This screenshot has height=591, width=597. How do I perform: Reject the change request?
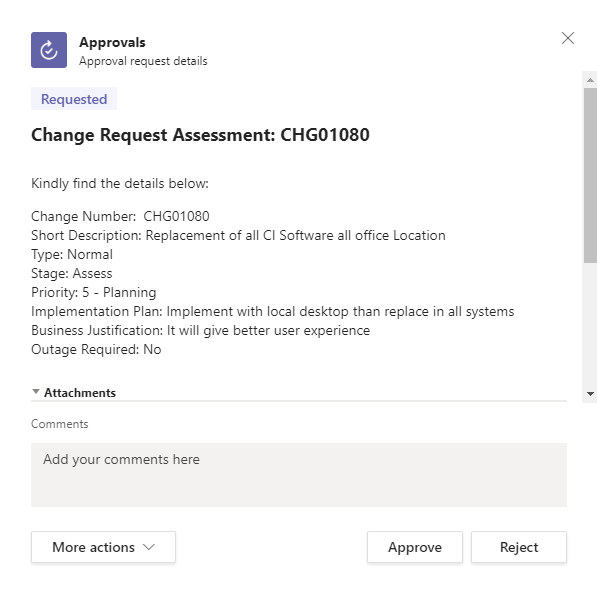pyautogui.click(x=519, y=547)
